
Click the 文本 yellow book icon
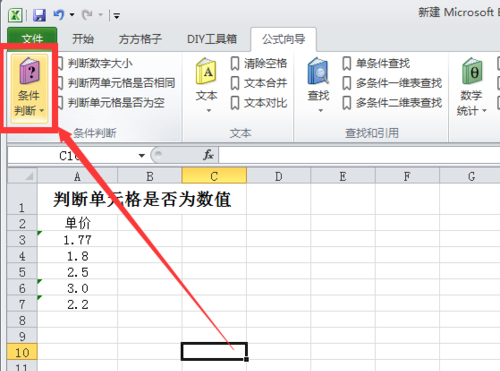point(206,71)
